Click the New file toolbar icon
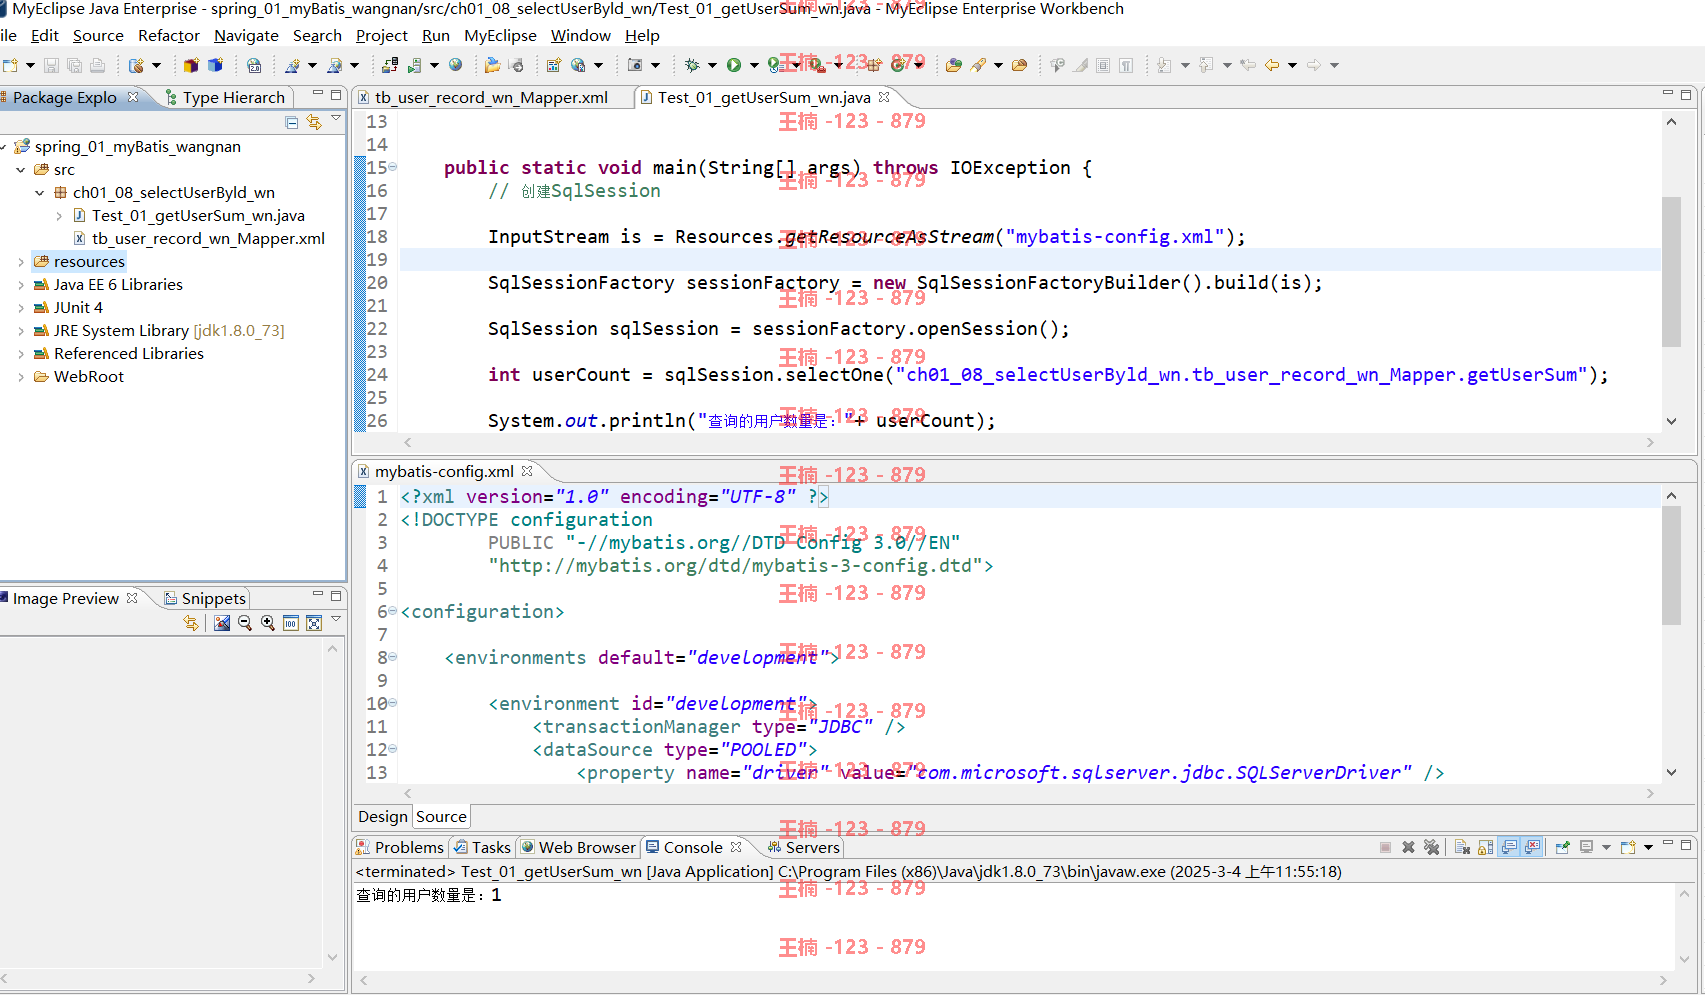 (11, 65)
